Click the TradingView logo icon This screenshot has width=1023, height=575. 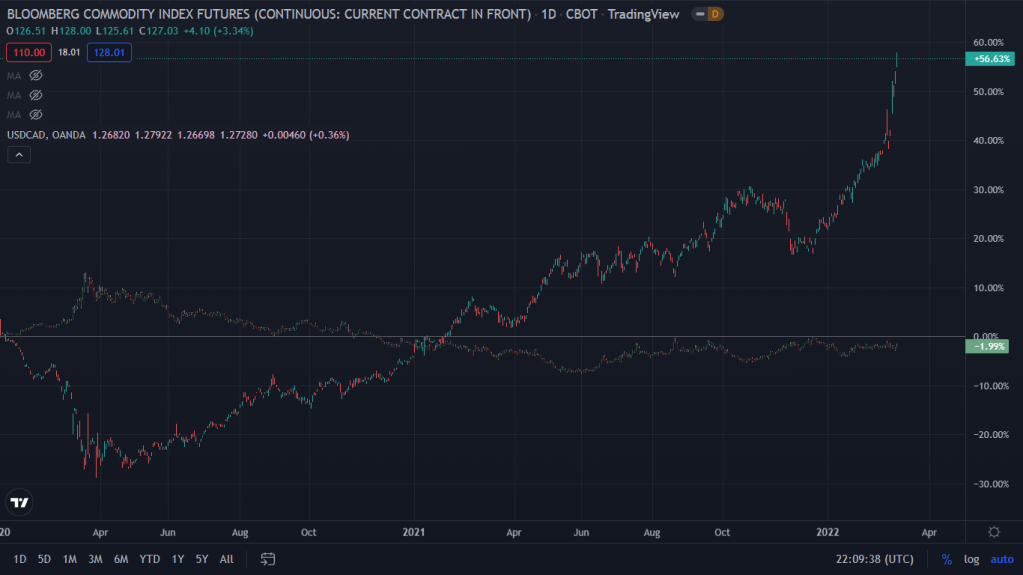(19, 502)
